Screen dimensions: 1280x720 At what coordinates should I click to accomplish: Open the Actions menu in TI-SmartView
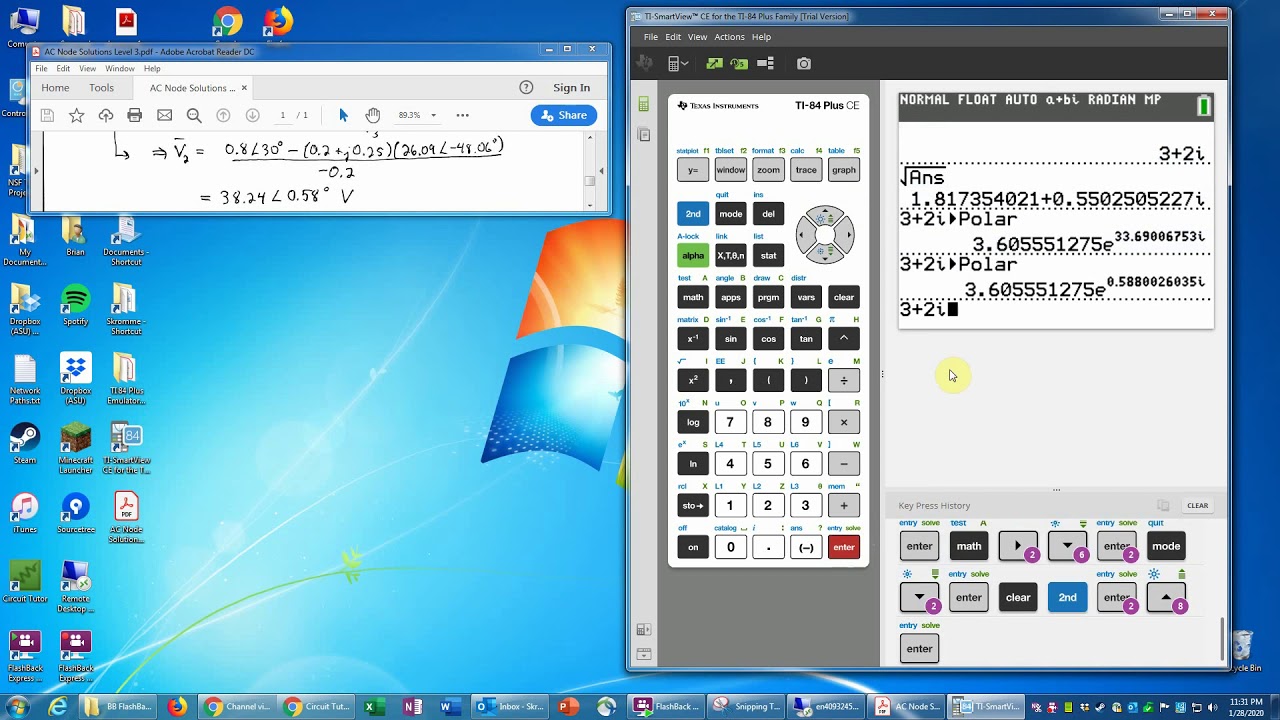(x=729, y=37)
